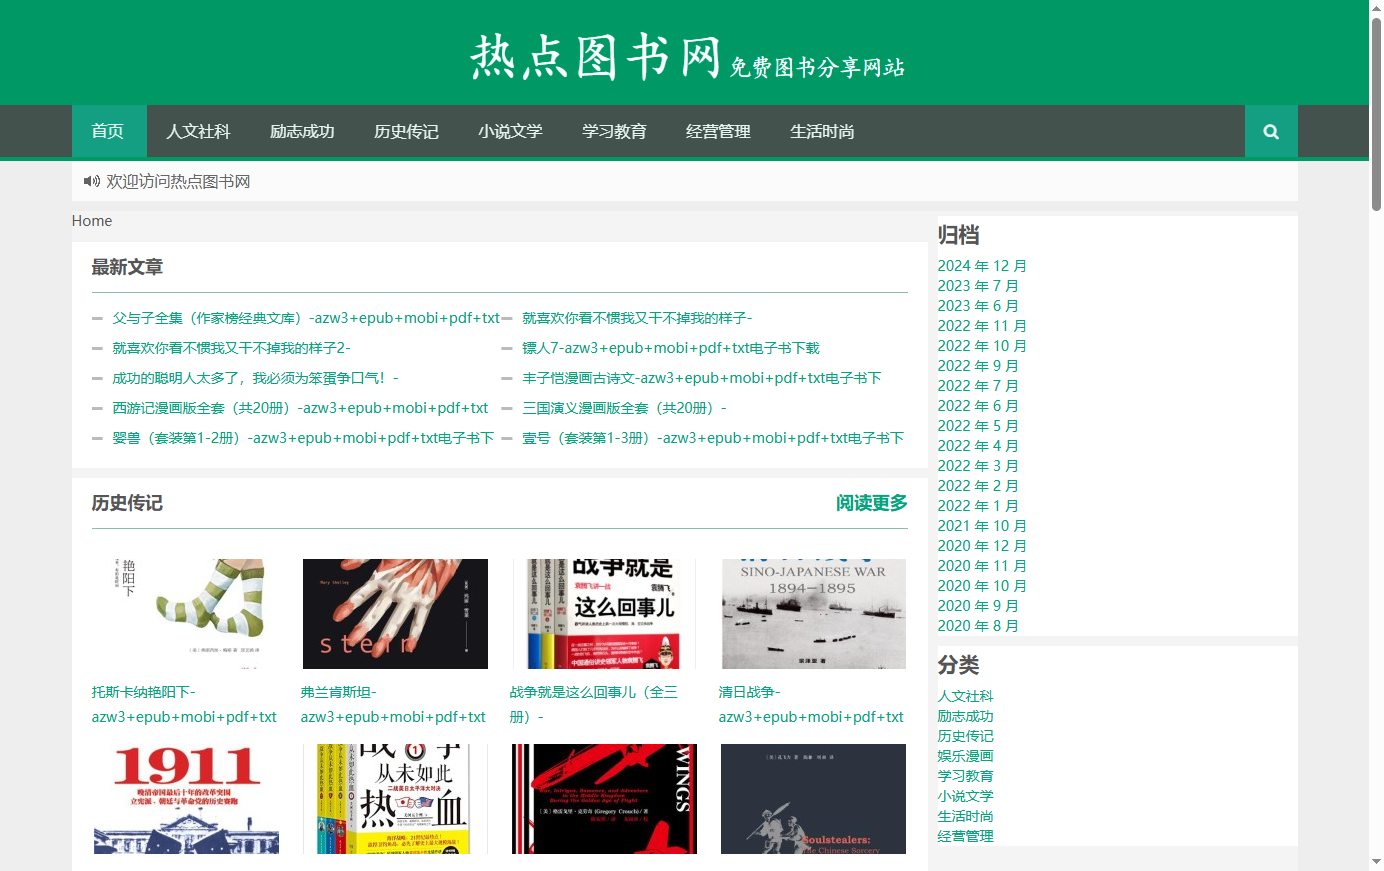The height and width of the screenshot is (871, 1384).
Task: Open title link 弗兰肯斯坦-
Action: pyautogui.click(x=393, y=704)
